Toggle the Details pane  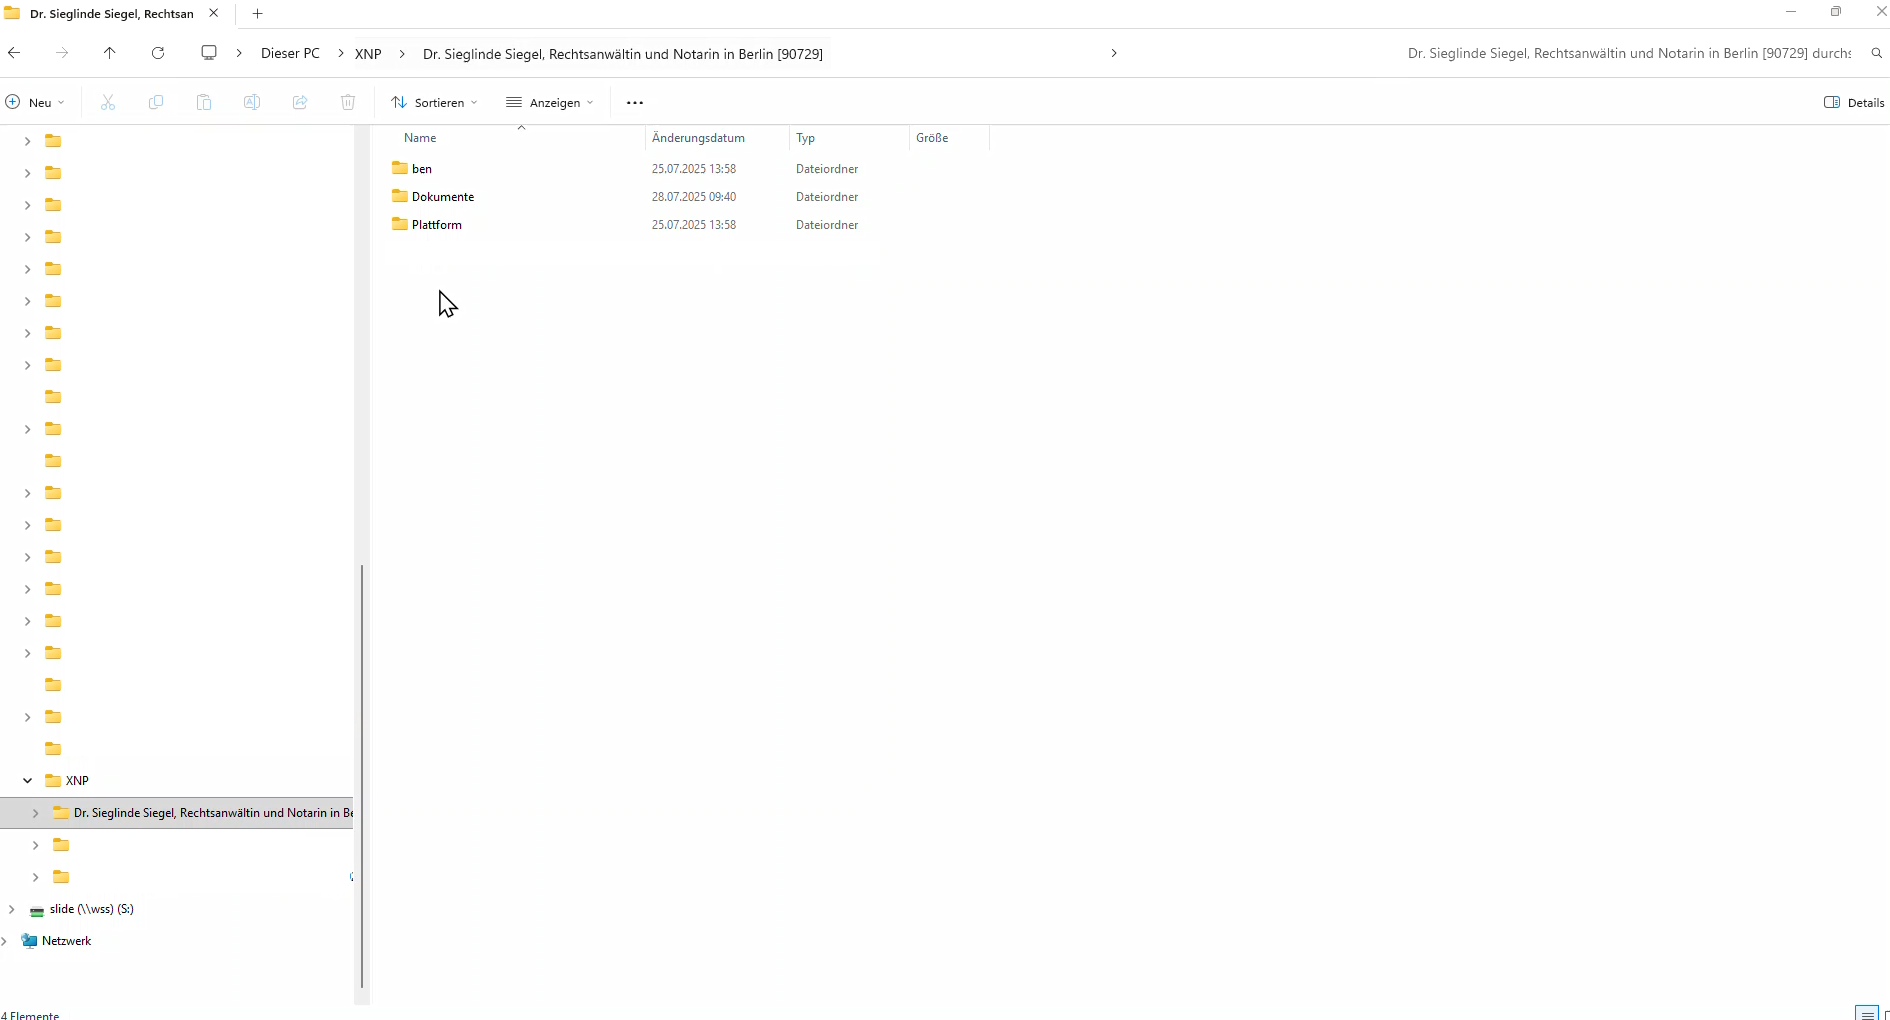coord(1854,103)
